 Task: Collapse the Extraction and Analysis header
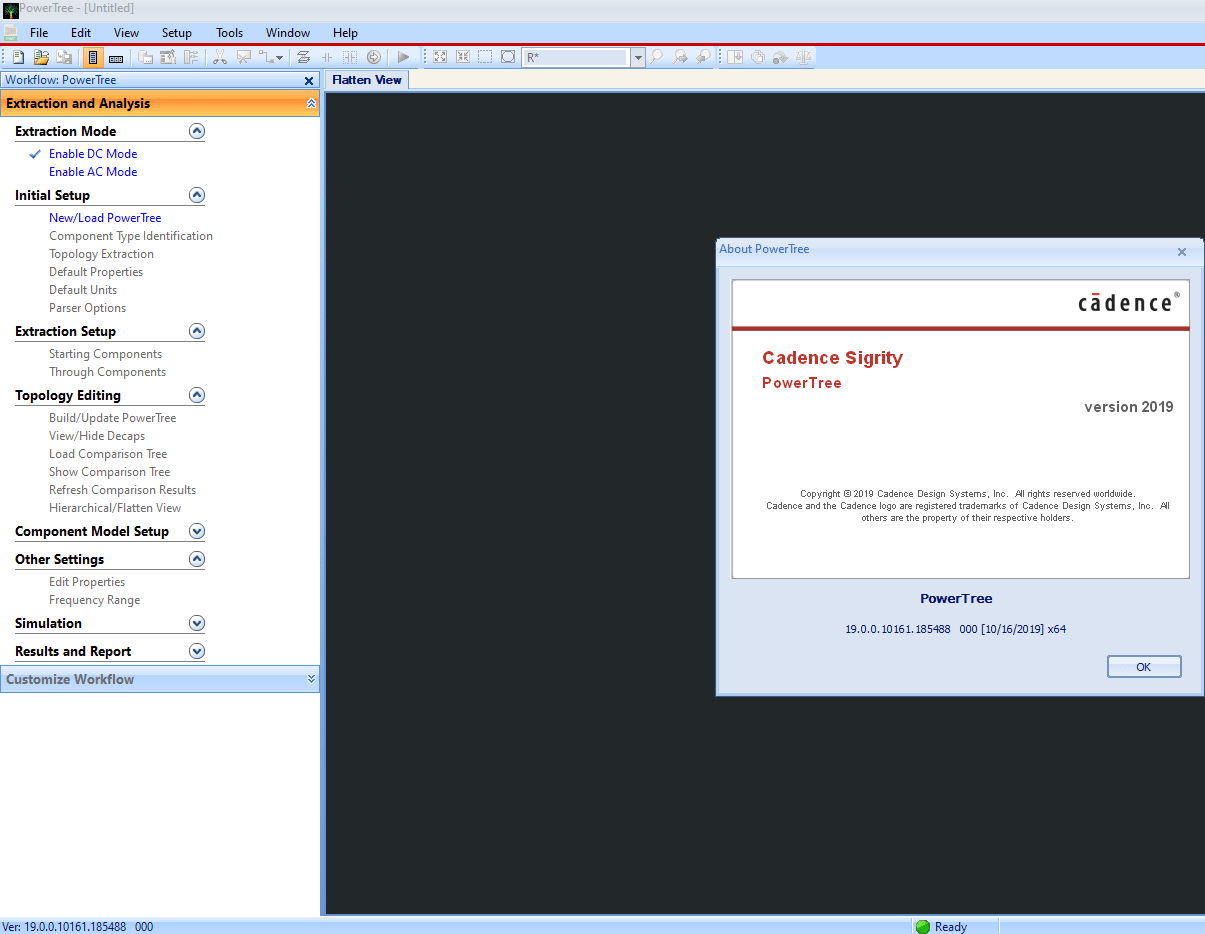(311, 104)
